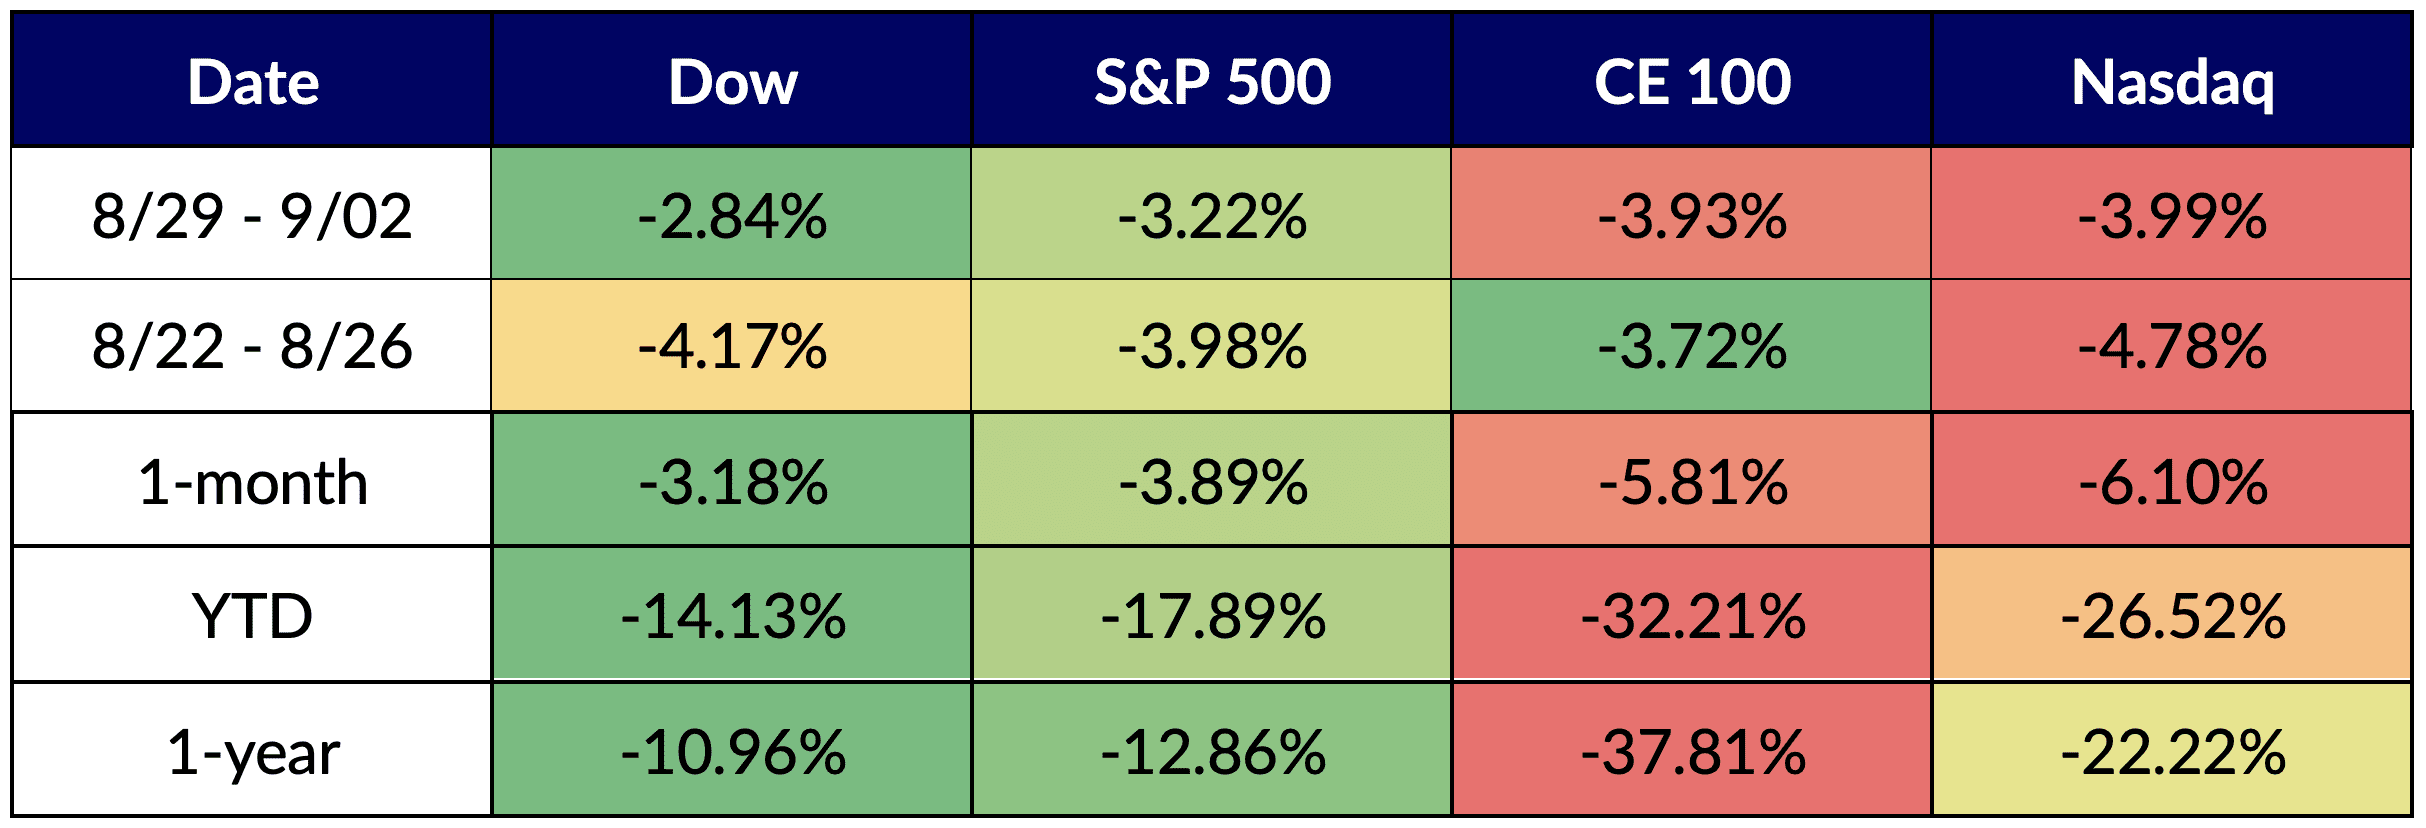The image size is (2426, 828).
Task: Click the orange Nasdaq -26.52% cell
Action: point(2172,615)
